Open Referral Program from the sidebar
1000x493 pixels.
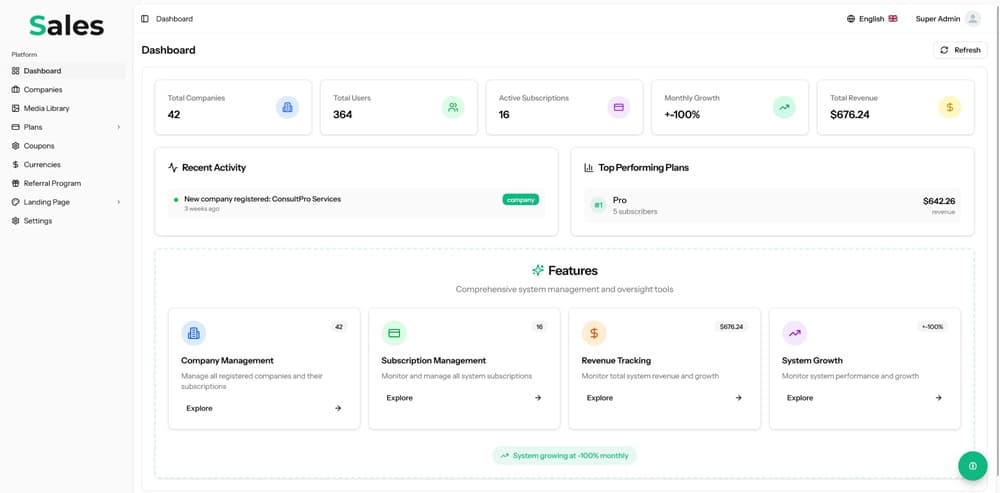pos(52,183)
